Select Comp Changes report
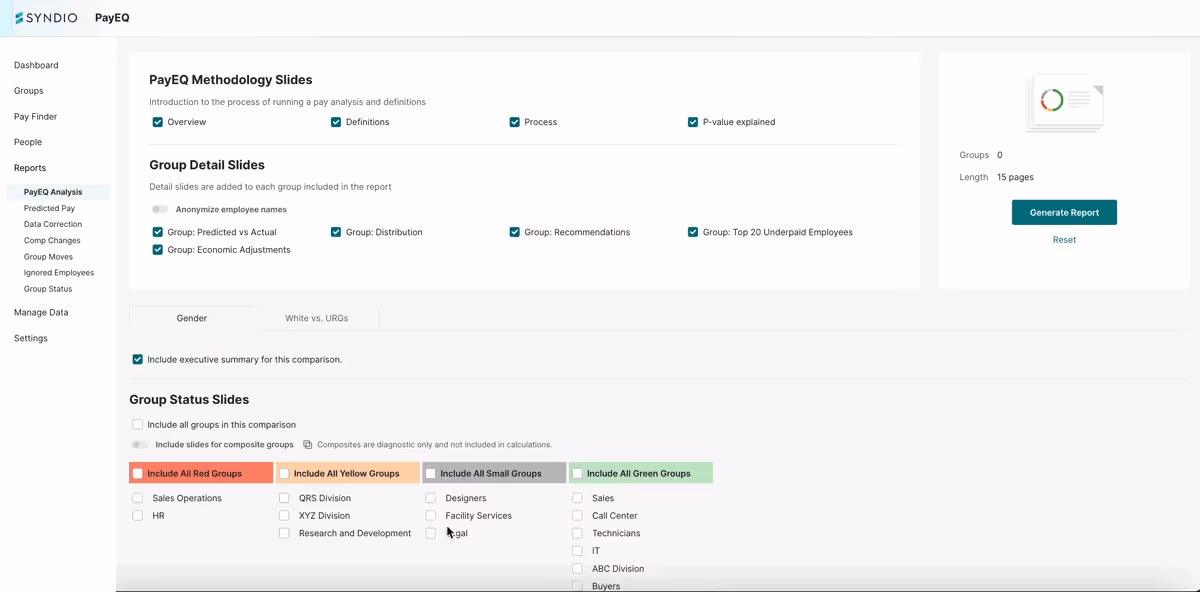This screenshot has height=592, width=1200. tap(52, 240)
